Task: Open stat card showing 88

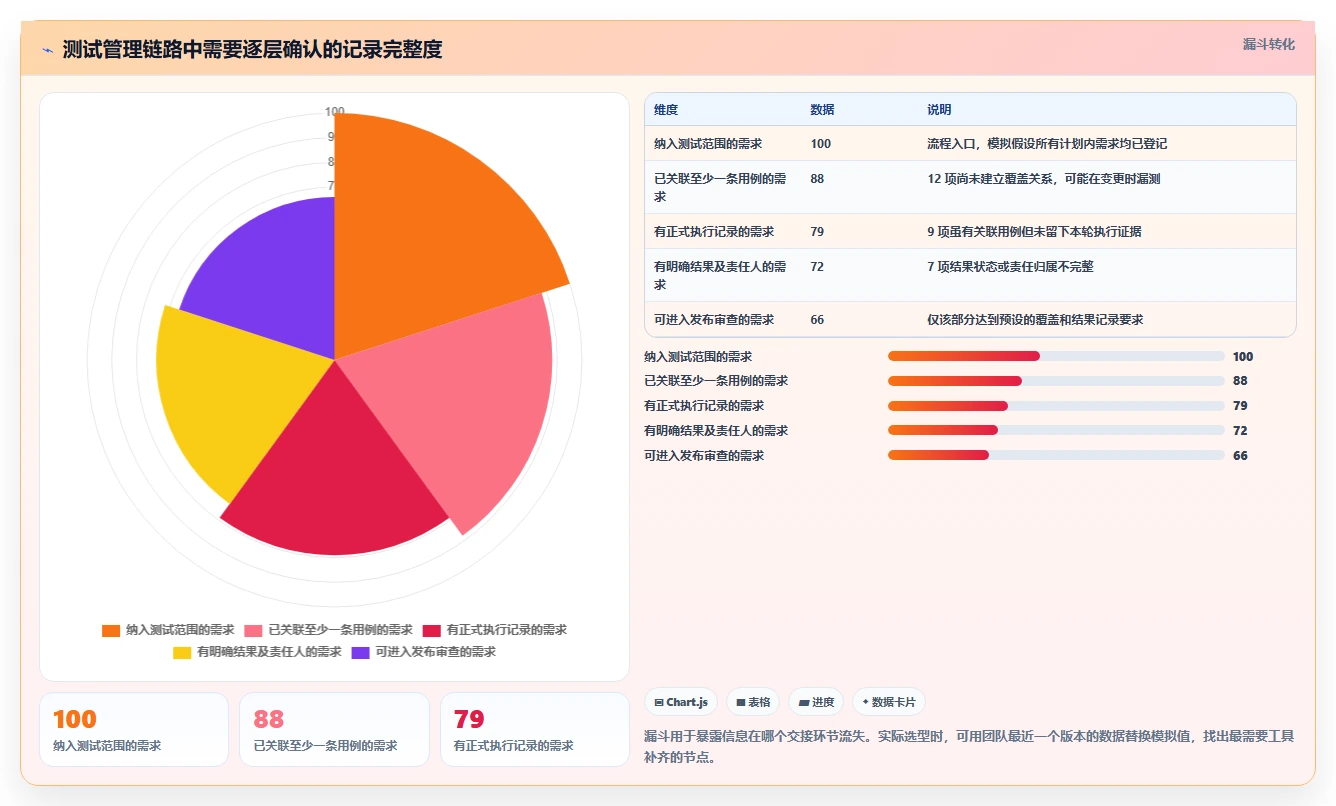Action: point(335,729)
